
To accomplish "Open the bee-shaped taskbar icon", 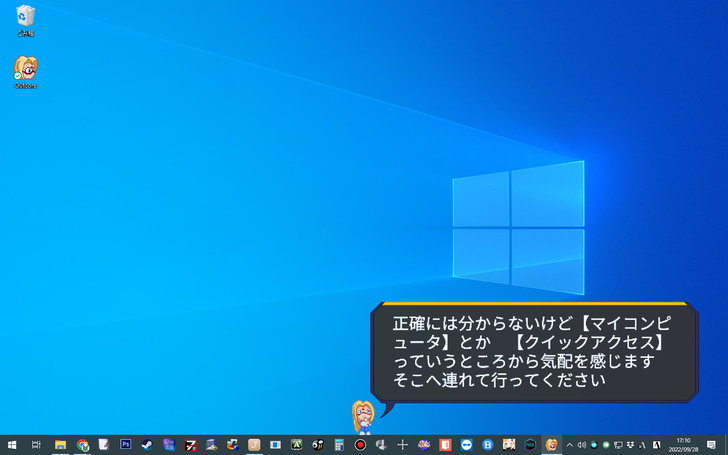I will pyautogui.click(x=318, y=445).
